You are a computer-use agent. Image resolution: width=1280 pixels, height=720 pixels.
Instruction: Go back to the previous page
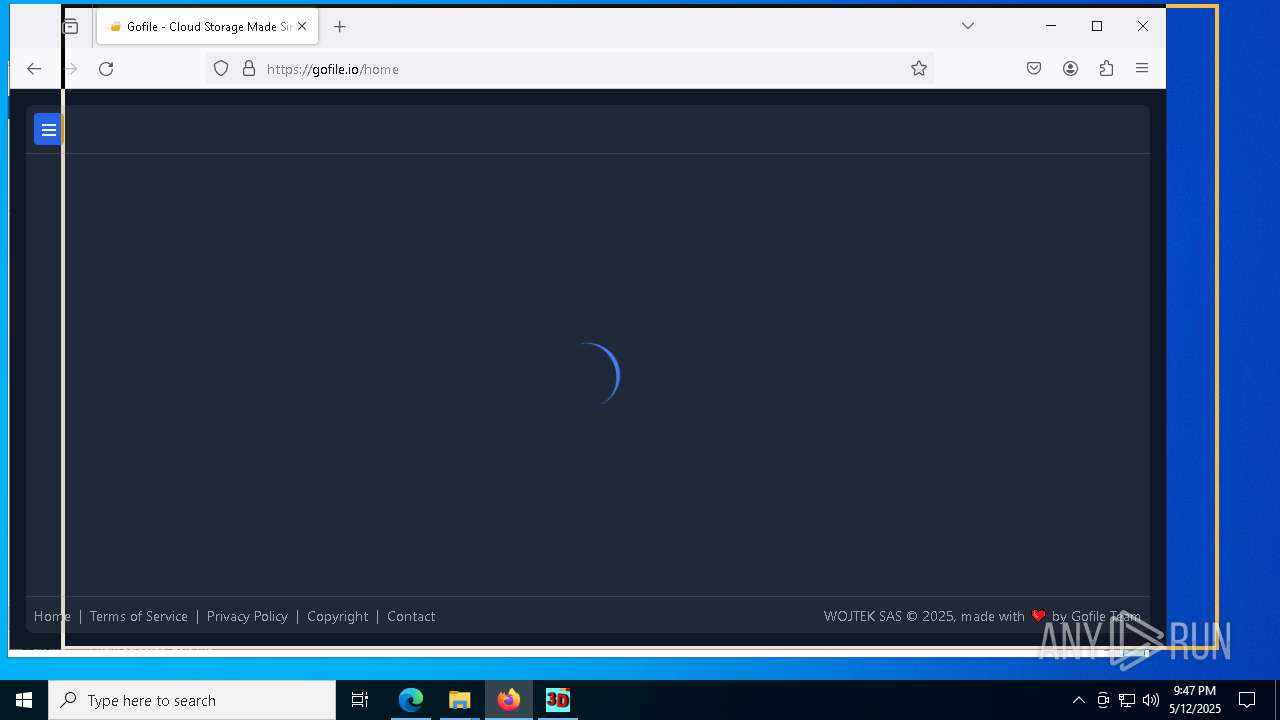click(x=34, y=69)
